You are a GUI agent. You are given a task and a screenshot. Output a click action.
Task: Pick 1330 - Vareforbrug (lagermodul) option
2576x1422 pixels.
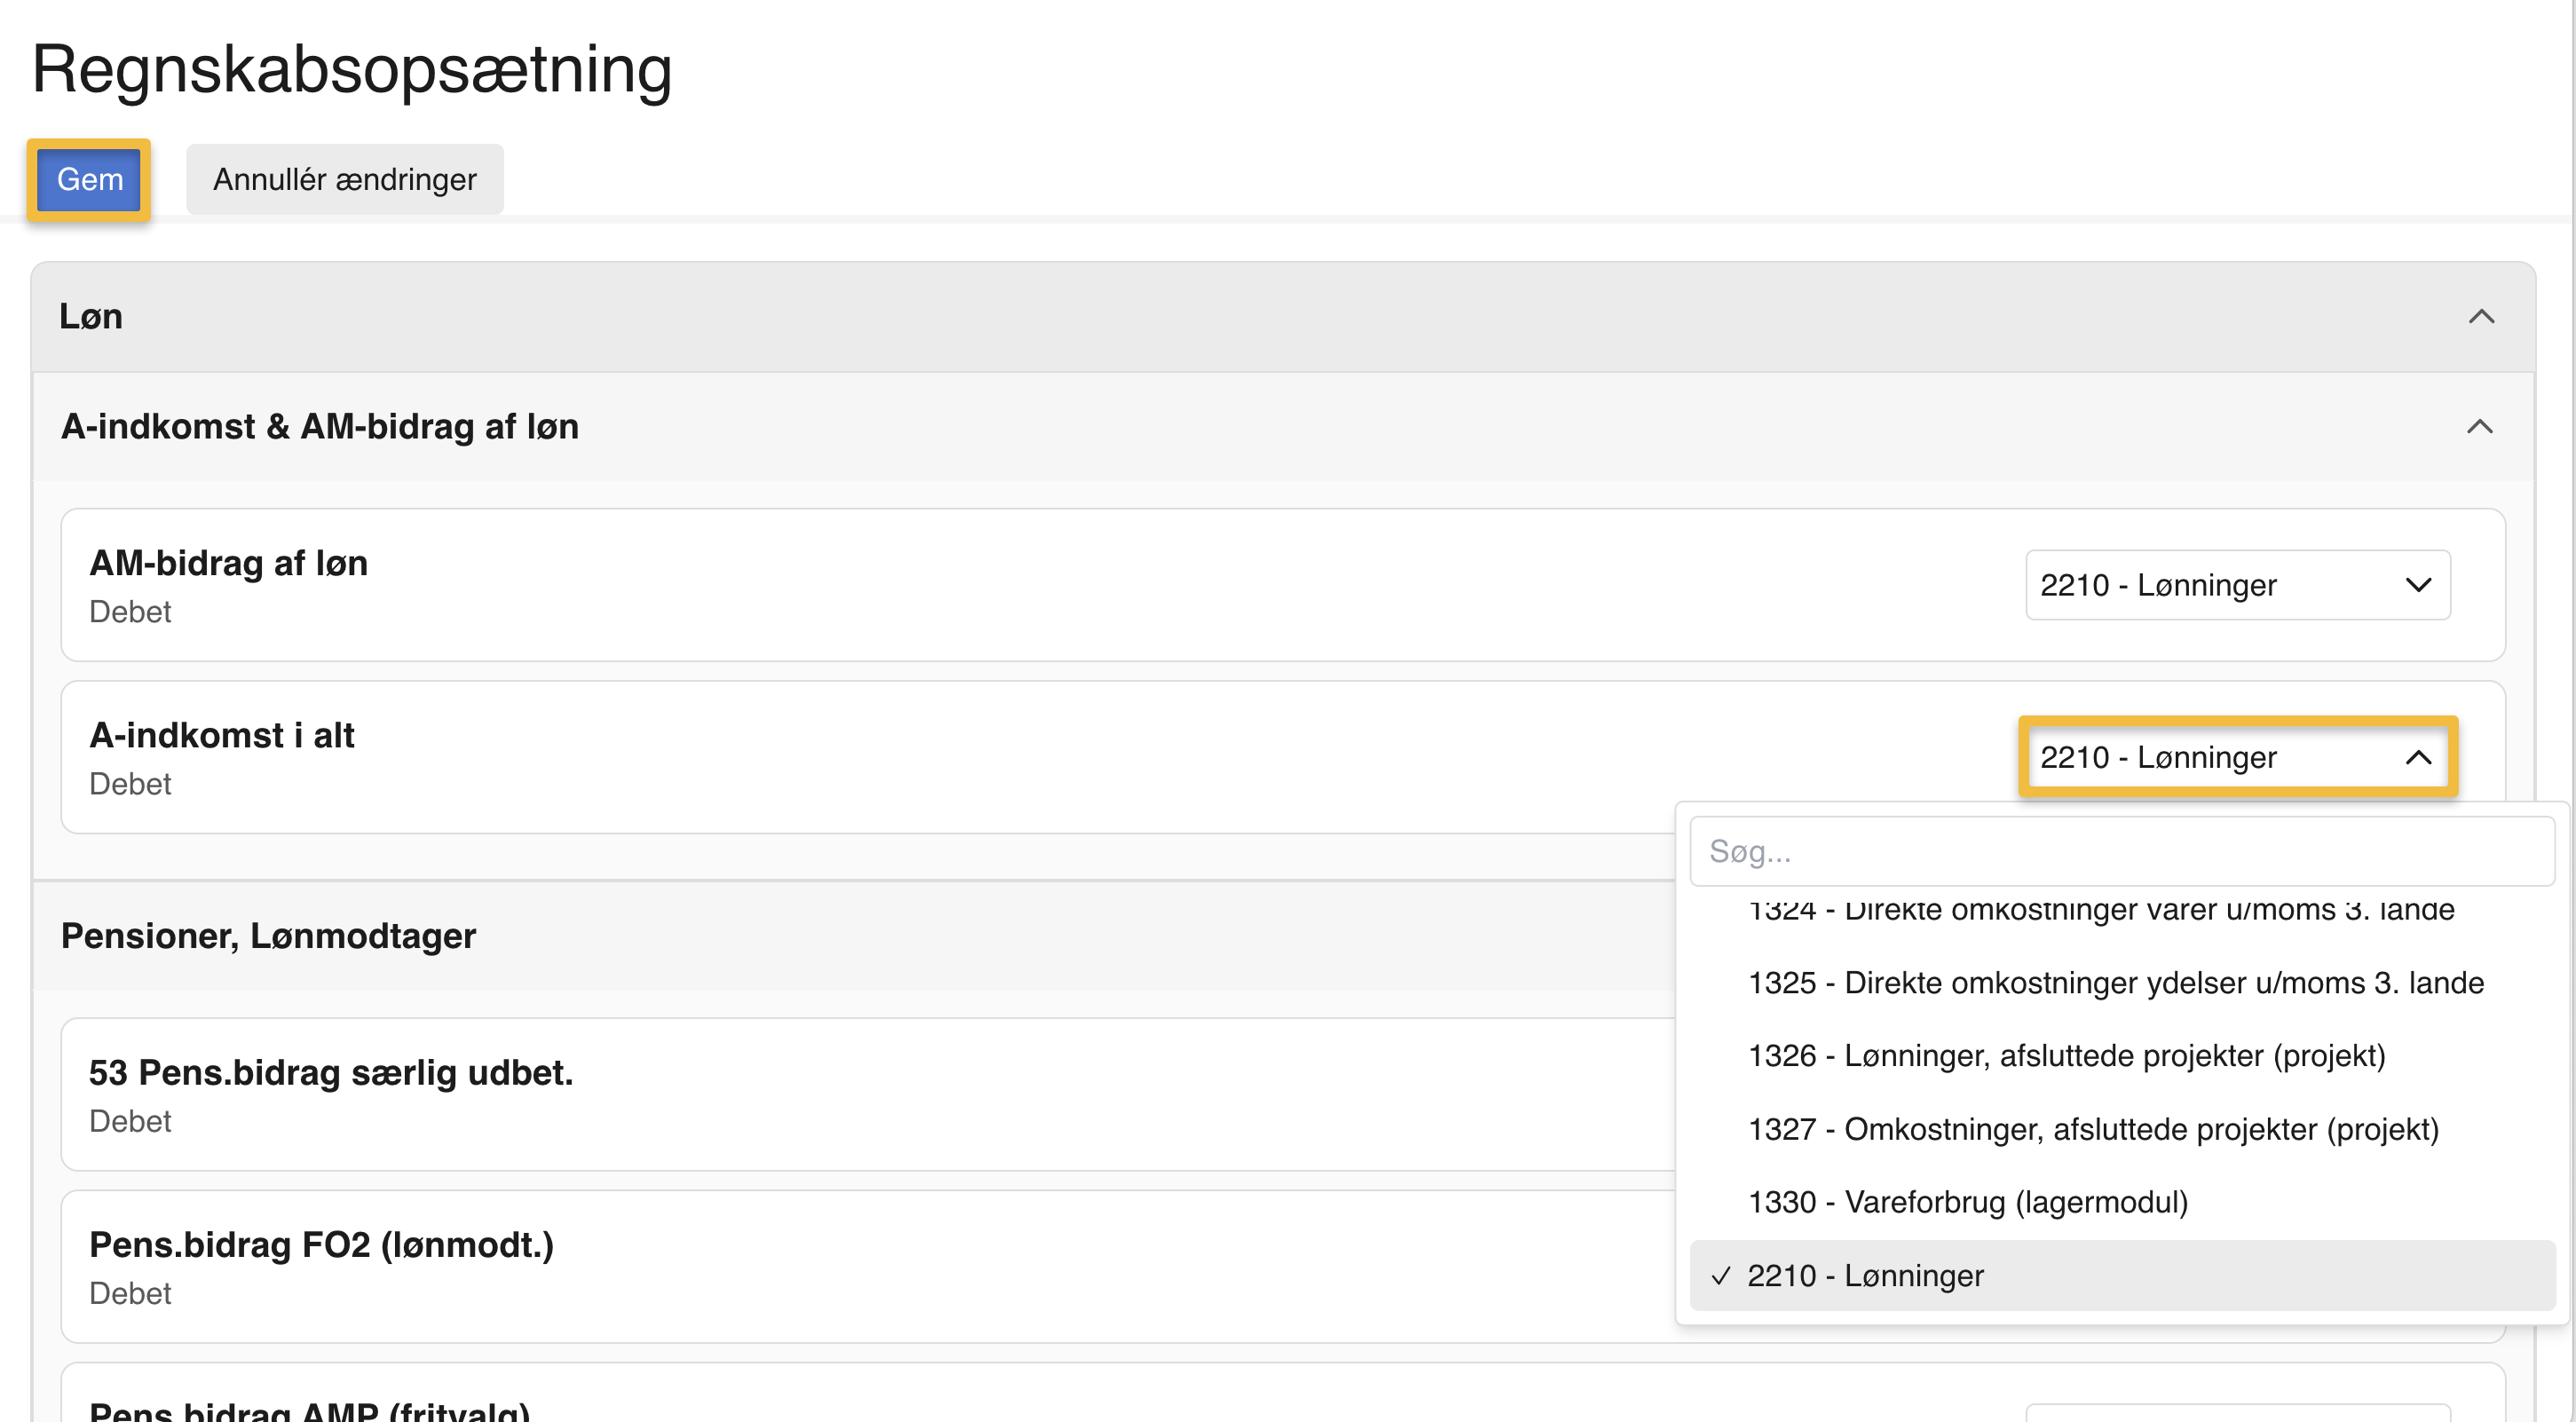1967,1202
